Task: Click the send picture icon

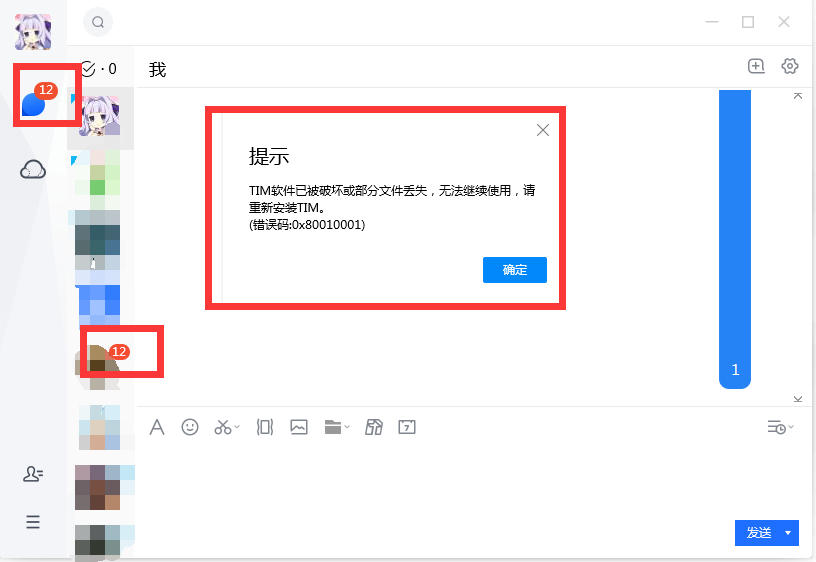Action: pyautogui.click(x=299, y=427)
